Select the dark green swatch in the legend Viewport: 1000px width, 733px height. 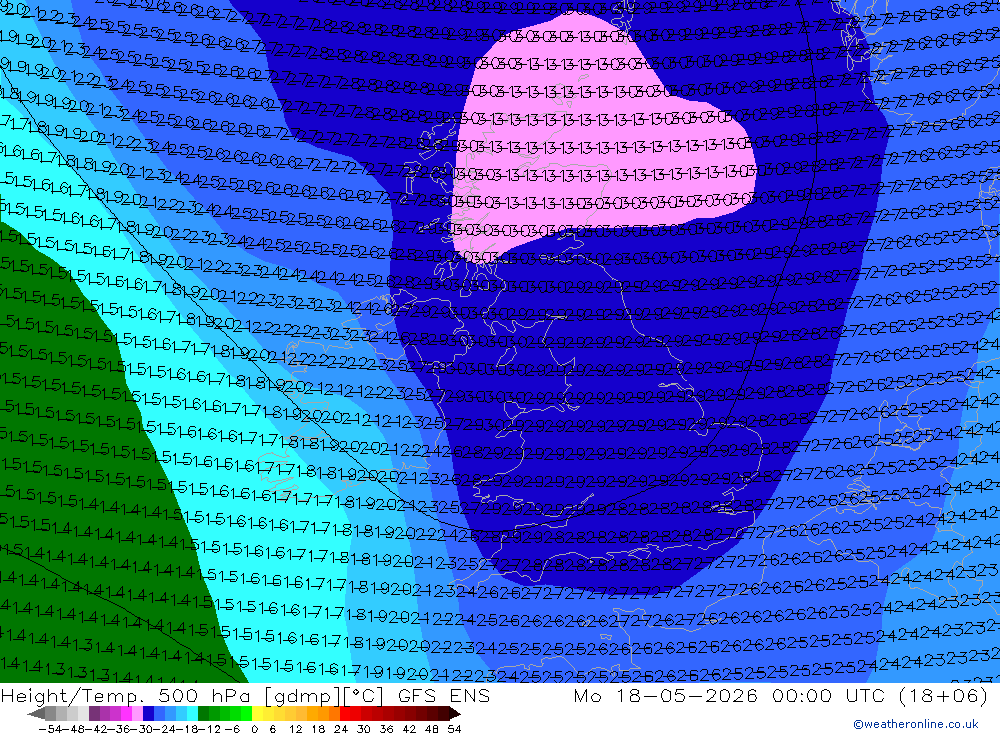point(203,713)
